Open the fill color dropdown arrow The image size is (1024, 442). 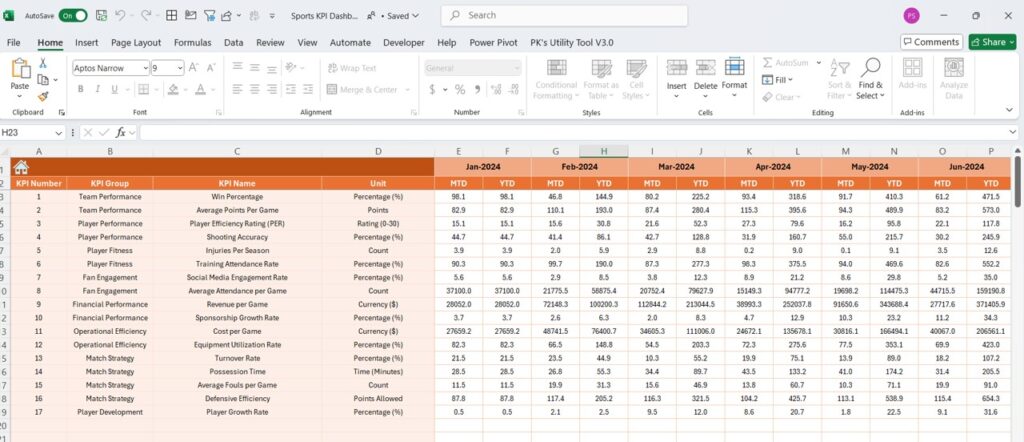185,89
